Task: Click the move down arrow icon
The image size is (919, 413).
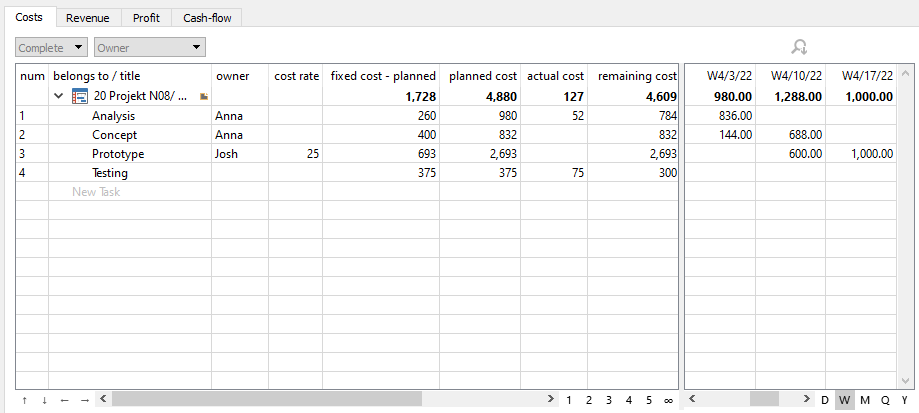Action: (x=44, y=400)
